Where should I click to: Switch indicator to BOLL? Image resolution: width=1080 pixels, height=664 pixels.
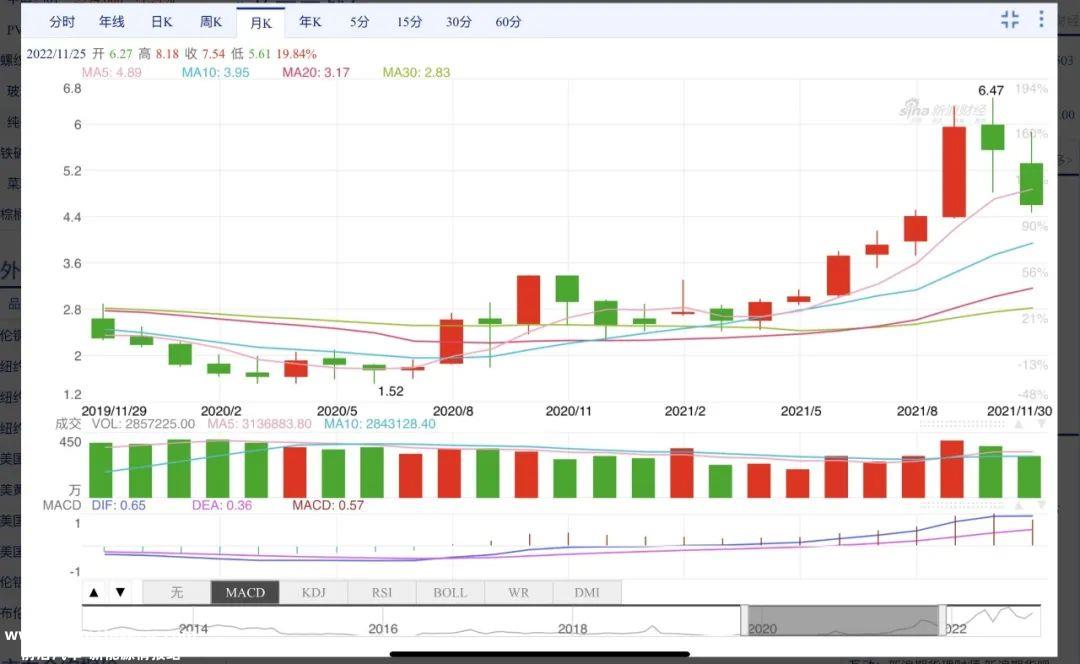point(450,592)
